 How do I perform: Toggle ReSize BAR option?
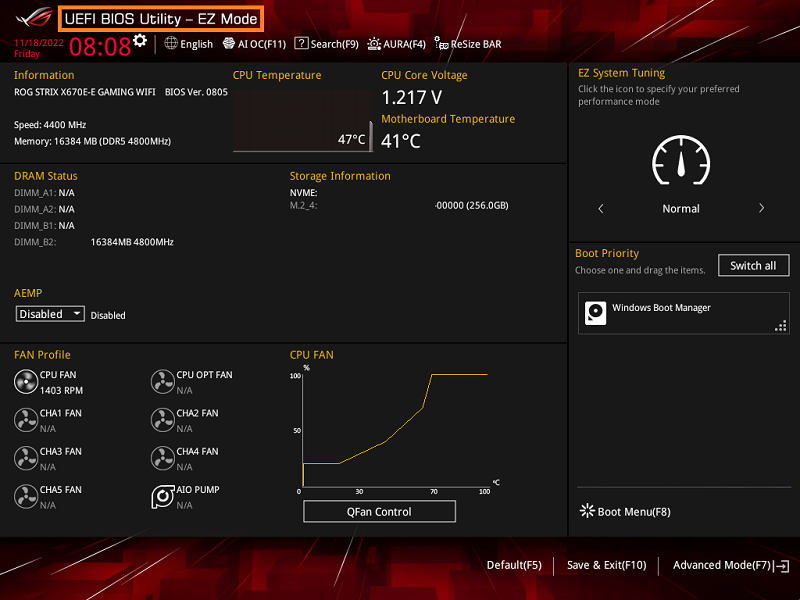click(468, 44)
